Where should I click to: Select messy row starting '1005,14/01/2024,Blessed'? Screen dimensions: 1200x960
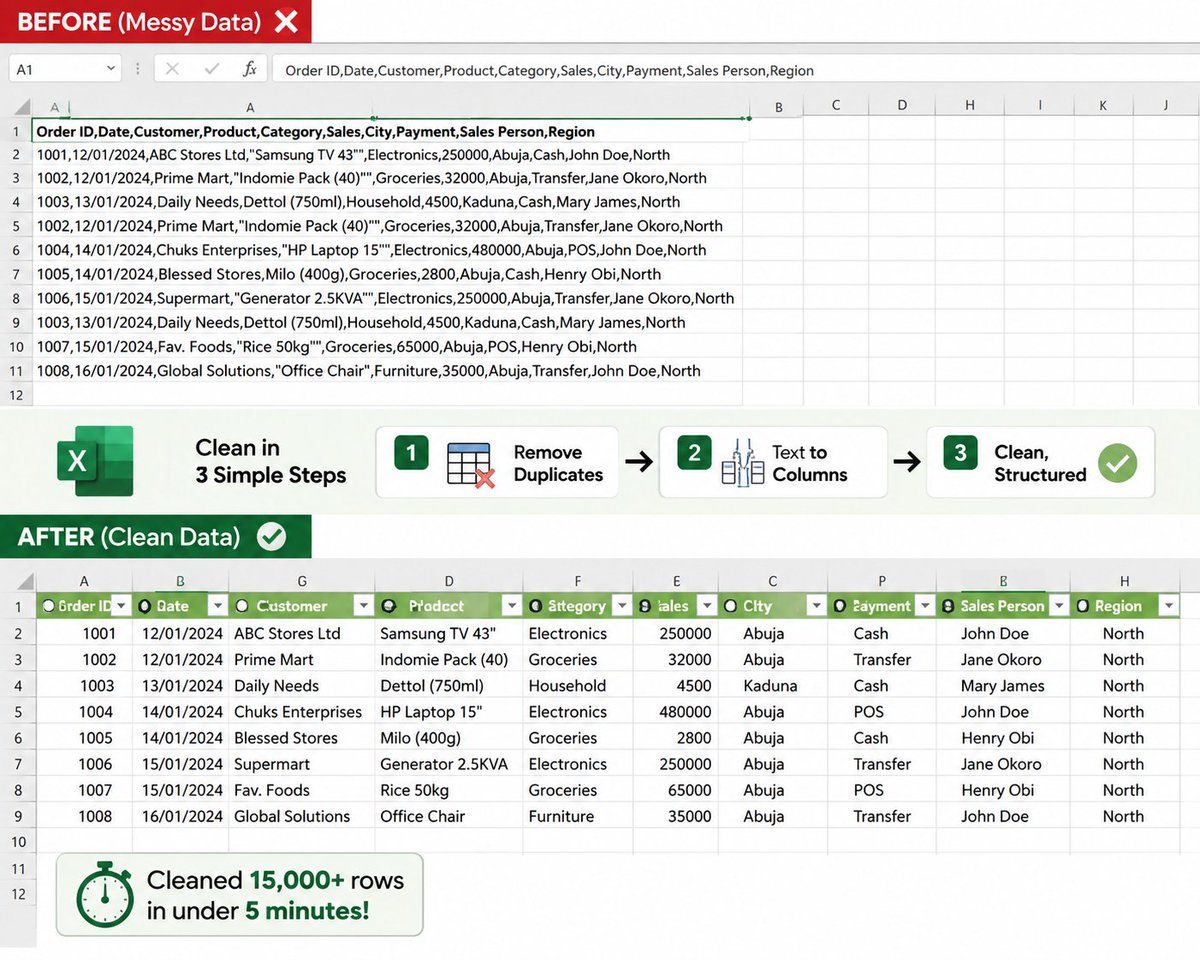click(x=388, y=274)
